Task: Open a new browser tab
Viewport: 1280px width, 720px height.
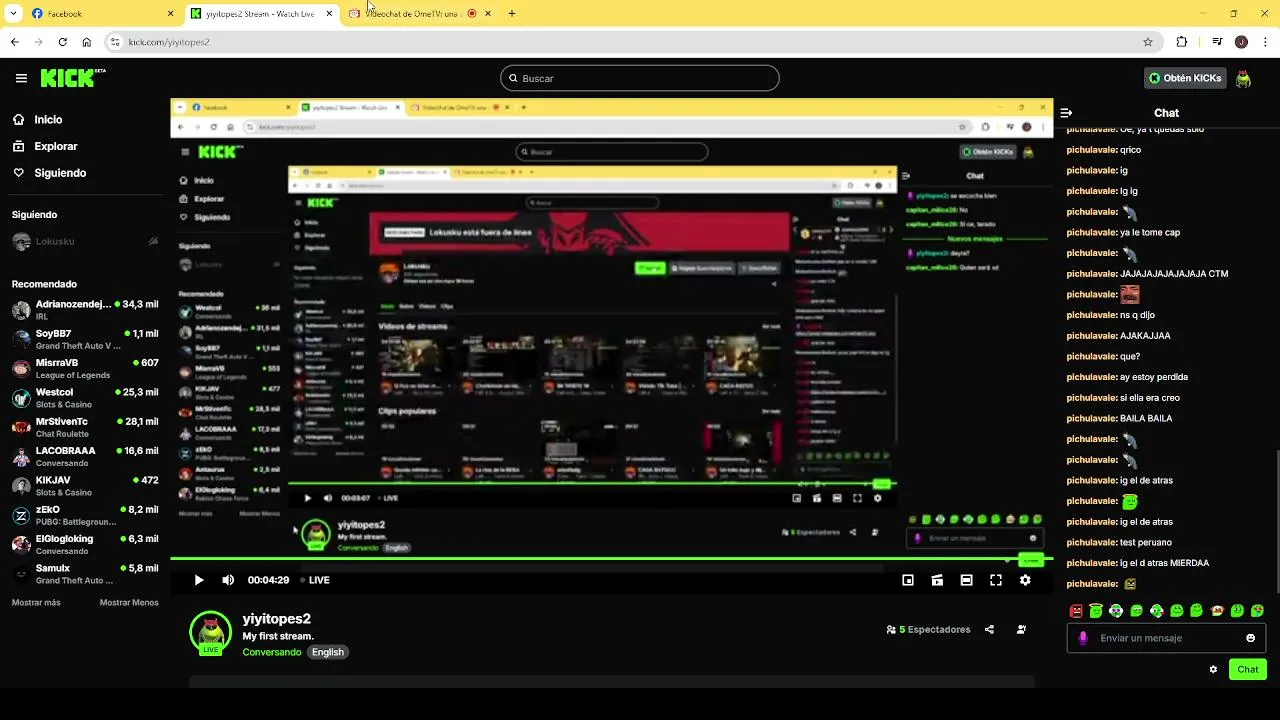Action: tap(512, 14)
